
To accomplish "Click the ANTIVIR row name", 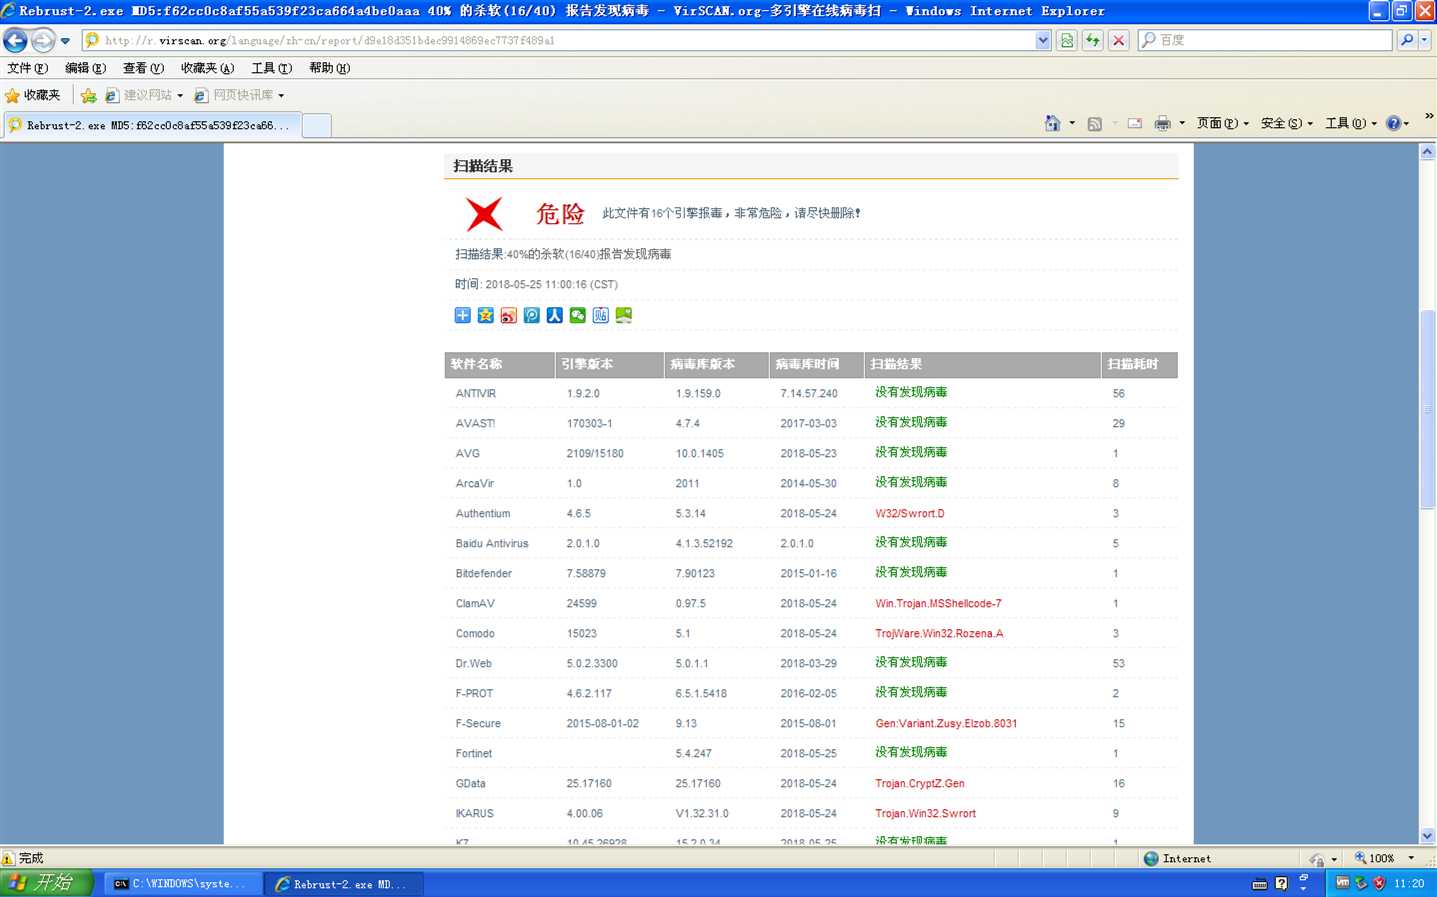I will [x=475, y=394].
